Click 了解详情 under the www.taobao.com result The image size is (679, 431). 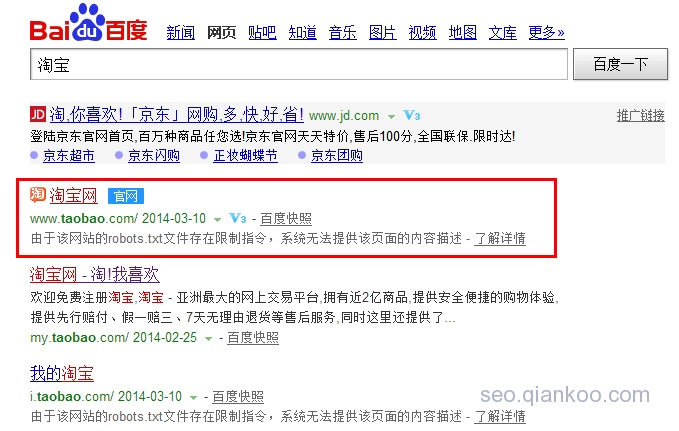coord(500,239)
